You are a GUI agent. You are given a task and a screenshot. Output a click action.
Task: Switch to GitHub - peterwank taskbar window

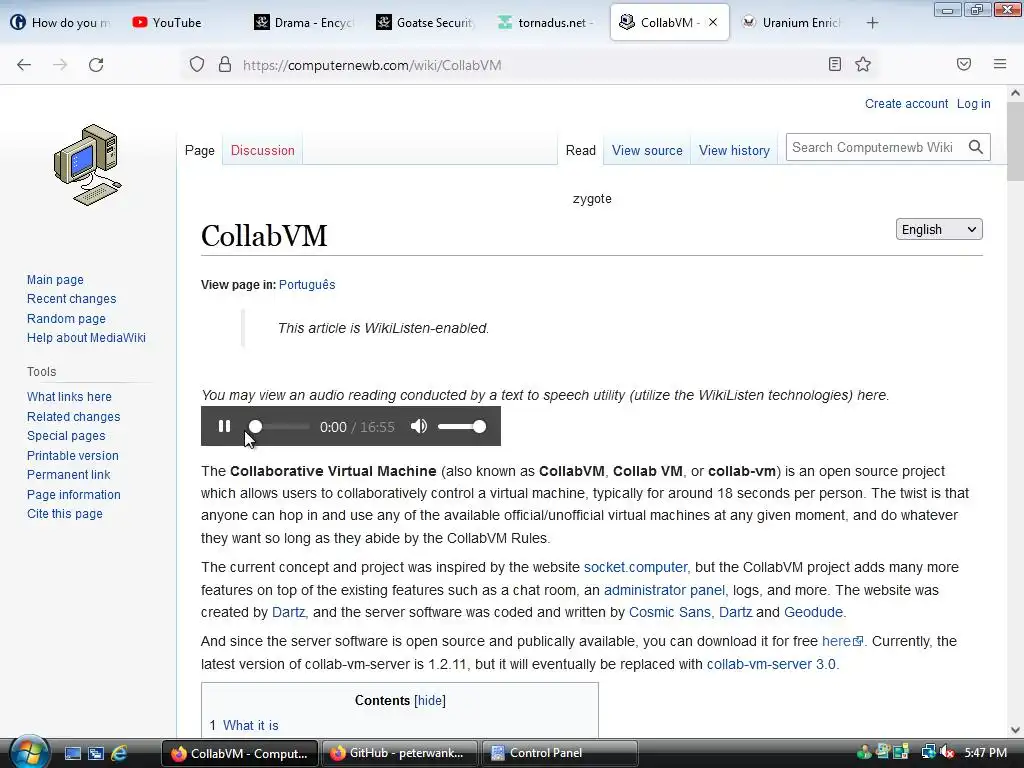(400, 753)
